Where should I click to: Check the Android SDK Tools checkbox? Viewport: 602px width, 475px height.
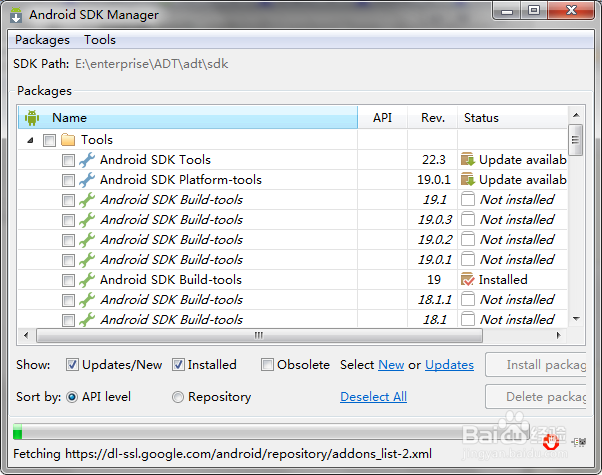click(x=68, y=160)
